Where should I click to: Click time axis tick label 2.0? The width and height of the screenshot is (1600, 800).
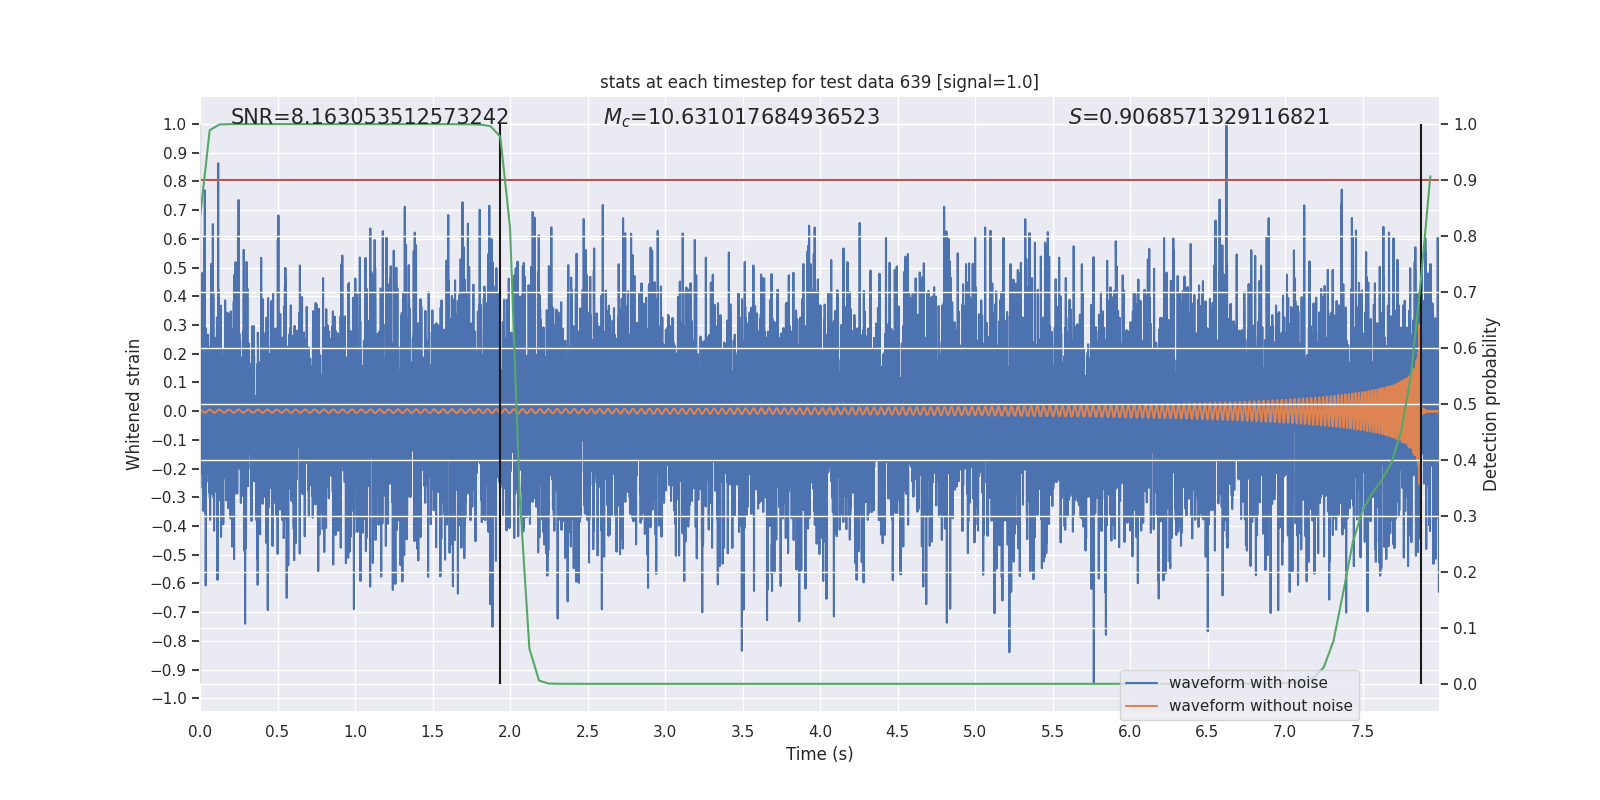(510, 732)
